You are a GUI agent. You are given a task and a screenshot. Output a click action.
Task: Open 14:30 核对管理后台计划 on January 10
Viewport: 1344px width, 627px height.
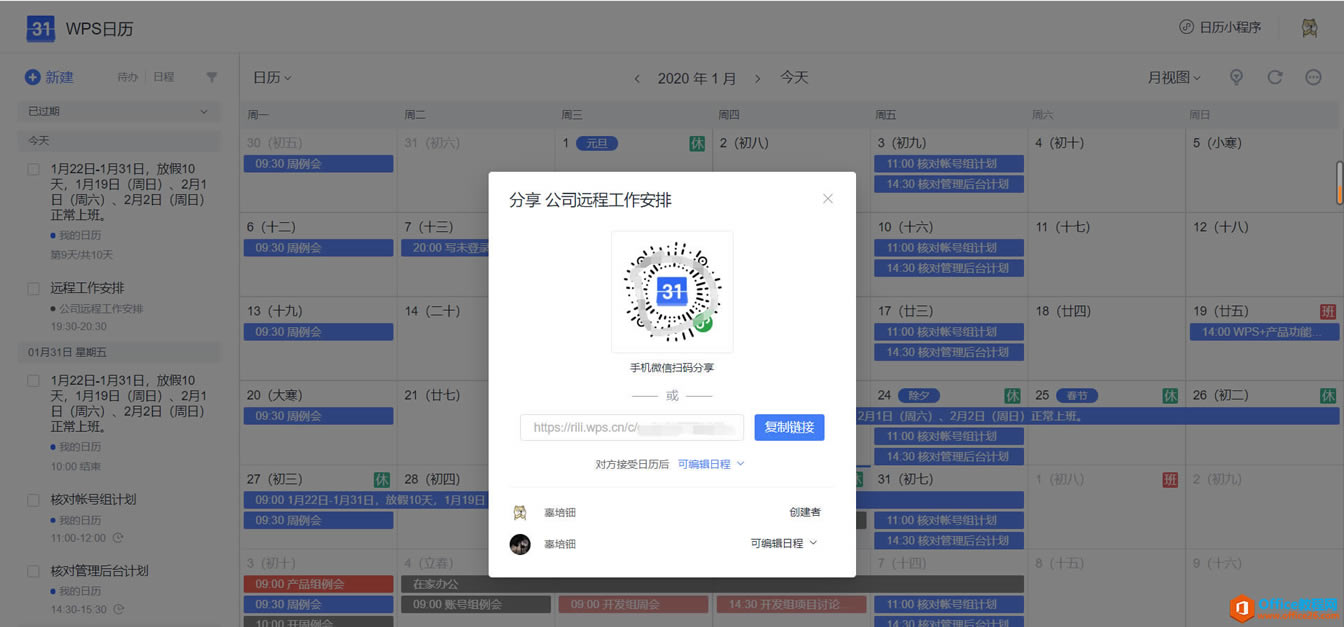click(x=949, y=268)
